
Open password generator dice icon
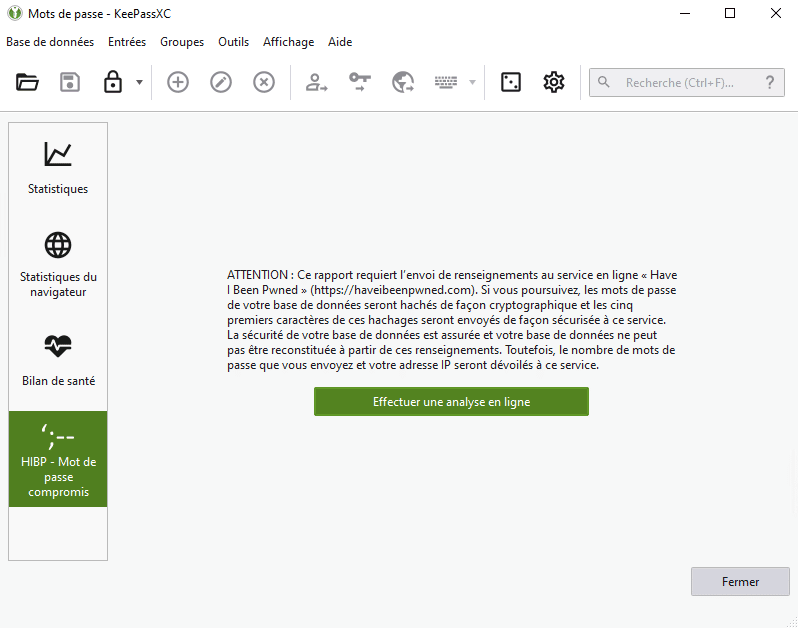510,82
